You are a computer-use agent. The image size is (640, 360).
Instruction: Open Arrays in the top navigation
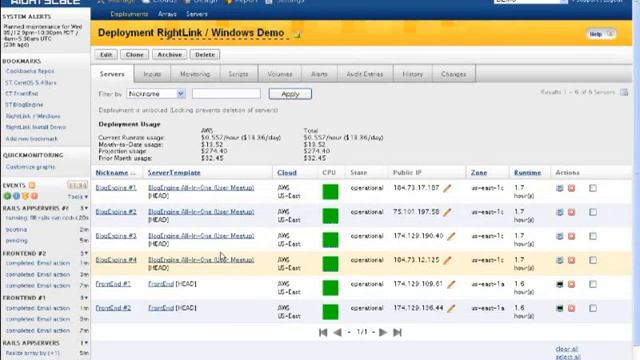pyautogui.click(x=167, y=14)
